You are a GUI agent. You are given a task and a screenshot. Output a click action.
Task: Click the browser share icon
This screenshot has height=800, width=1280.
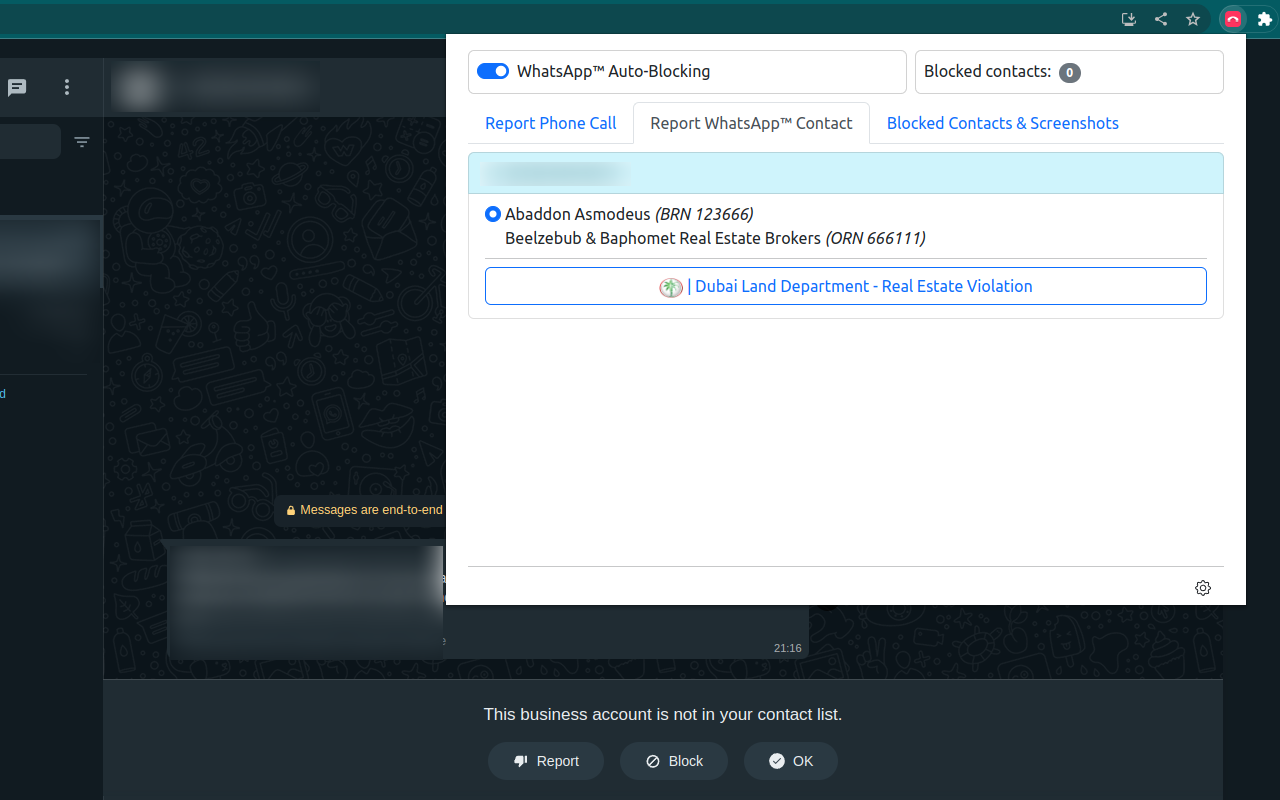1161,19
